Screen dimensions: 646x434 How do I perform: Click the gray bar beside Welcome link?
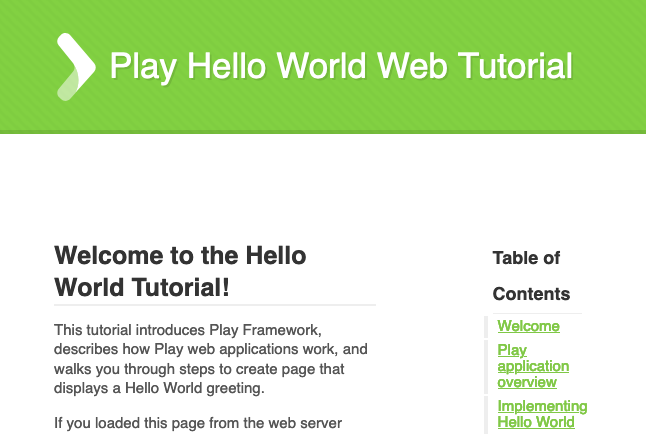486,327
